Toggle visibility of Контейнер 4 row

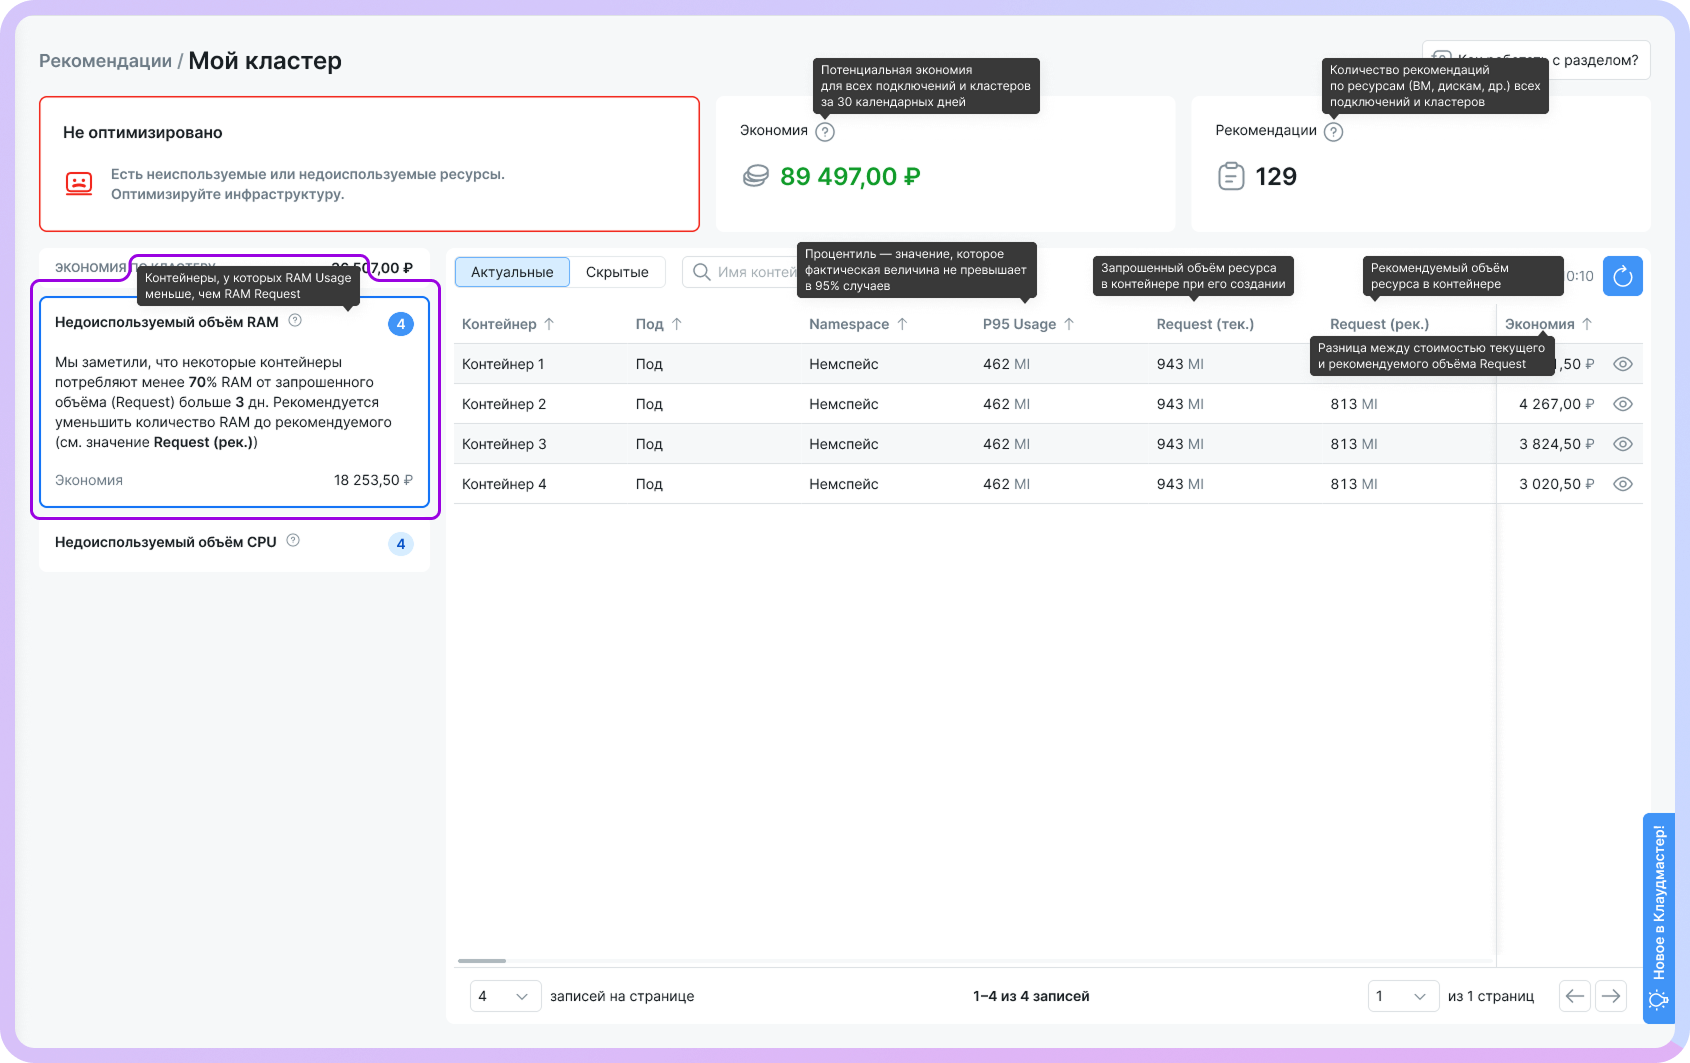click(1623, 484)
